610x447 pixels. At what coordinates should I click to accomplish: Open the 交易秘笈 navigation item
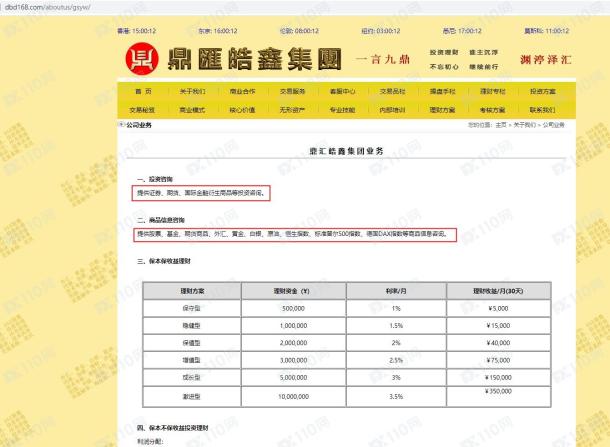point(142,110)
